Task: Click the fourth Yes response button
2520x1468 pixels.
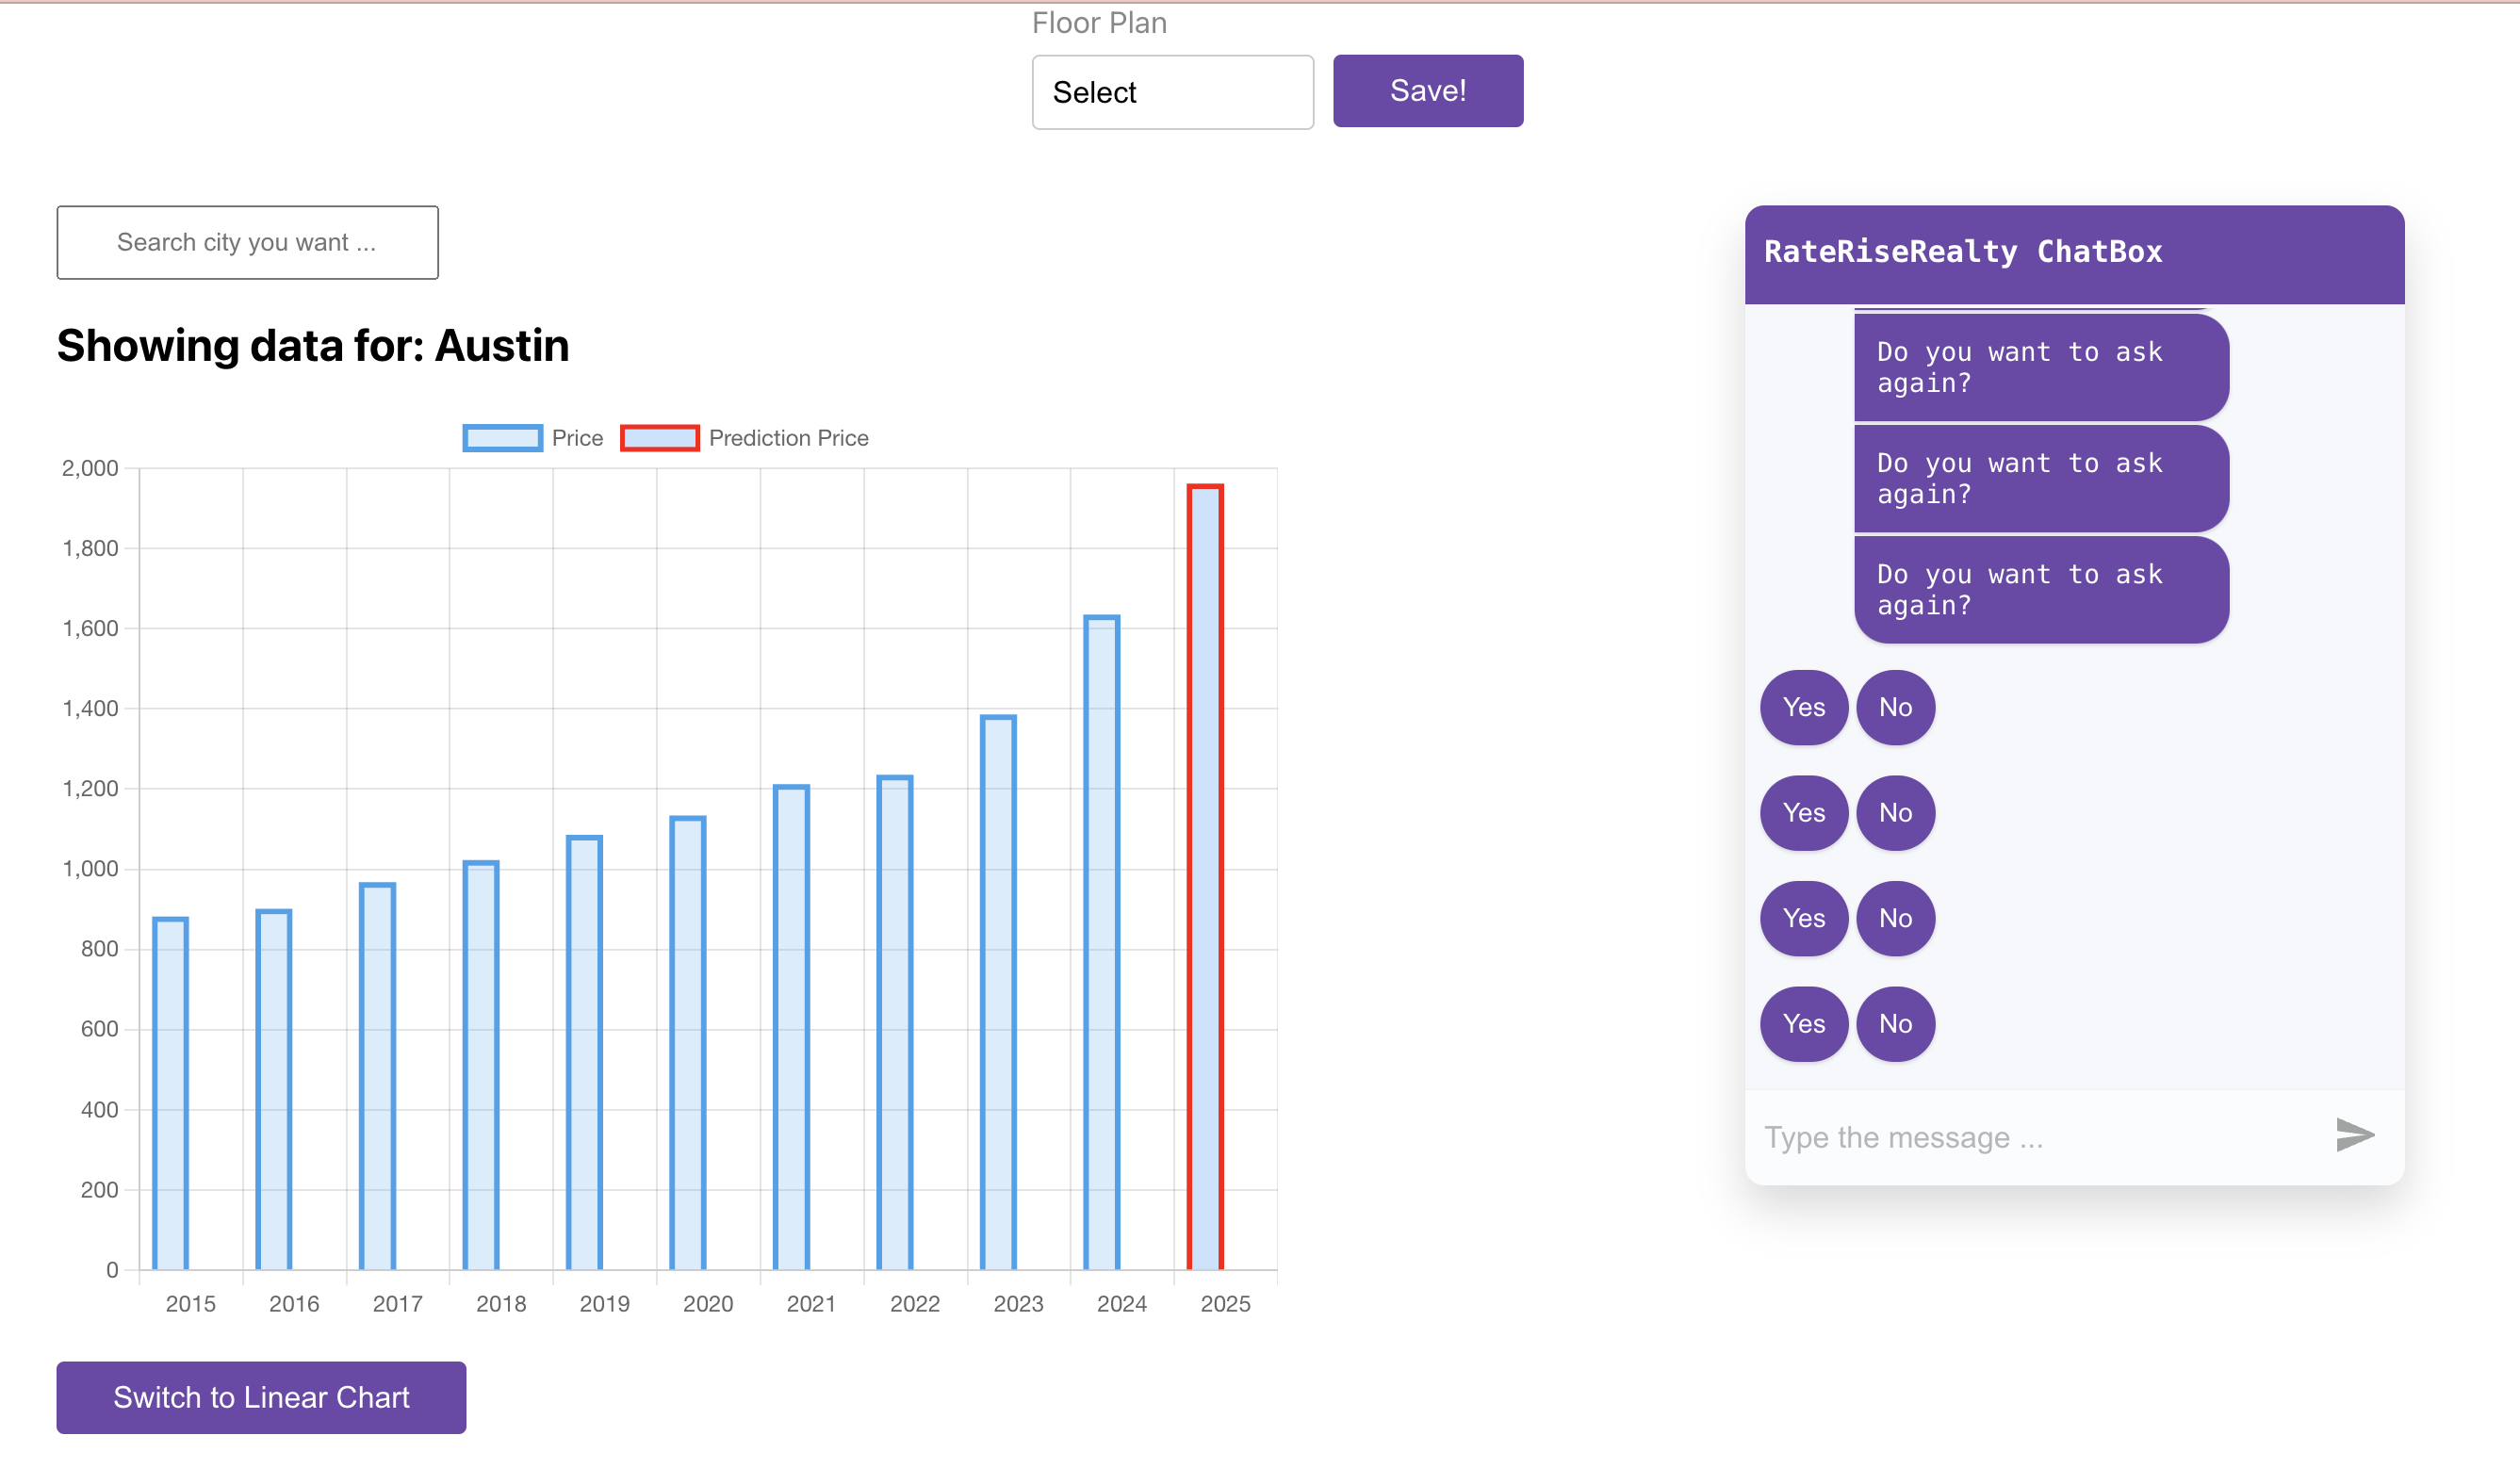Action: [x=1802, y=1022]
